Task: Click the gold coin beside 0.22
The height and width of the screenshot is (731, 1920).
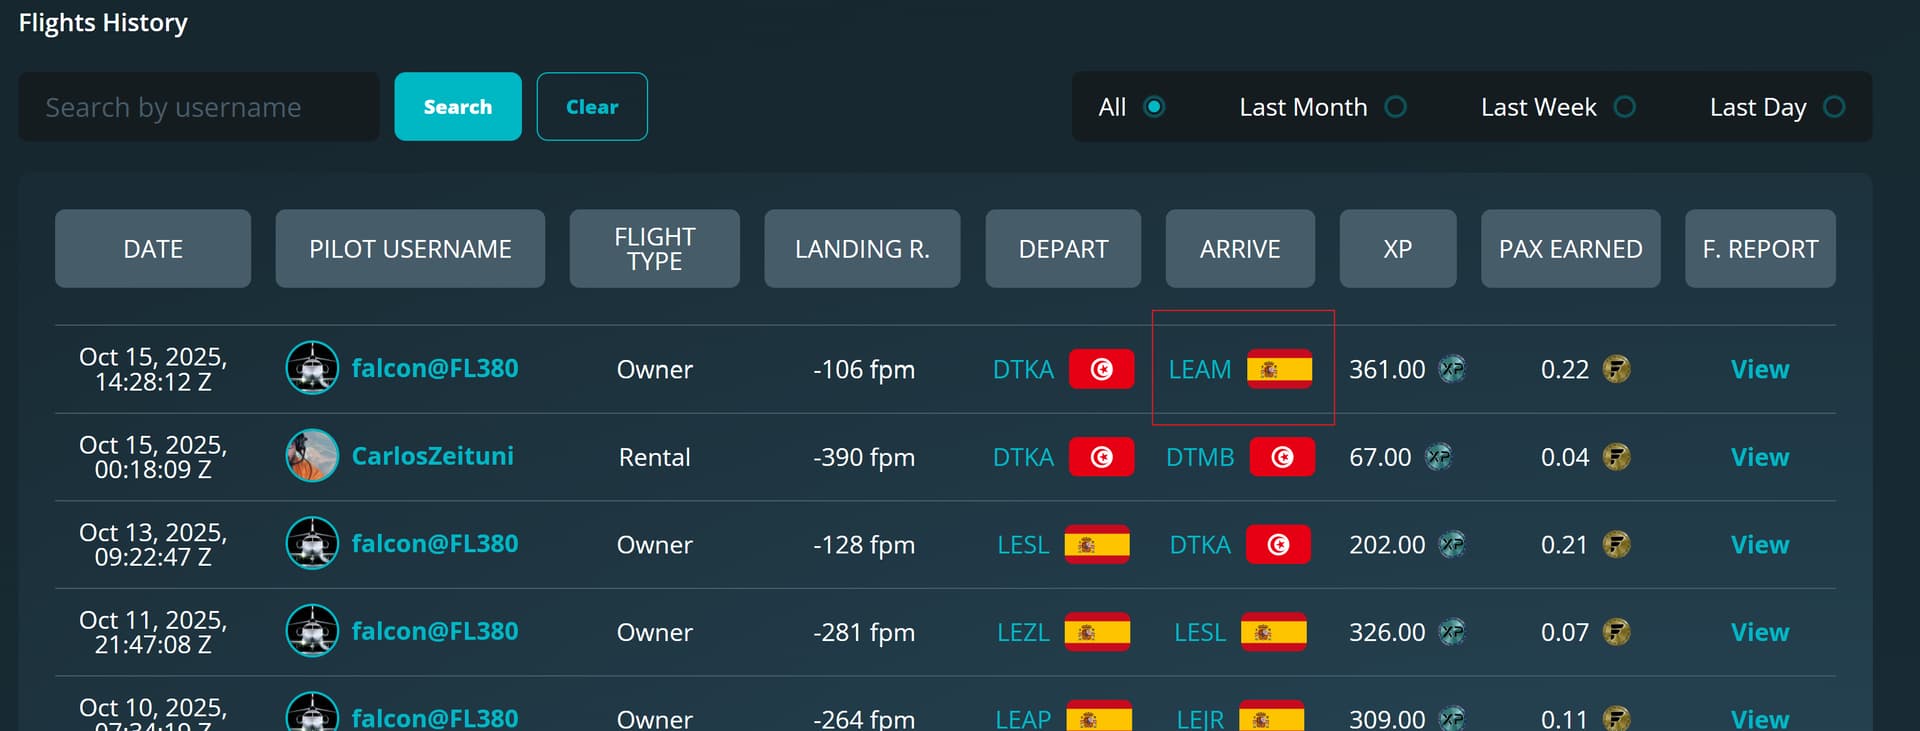Action: 1616,369
